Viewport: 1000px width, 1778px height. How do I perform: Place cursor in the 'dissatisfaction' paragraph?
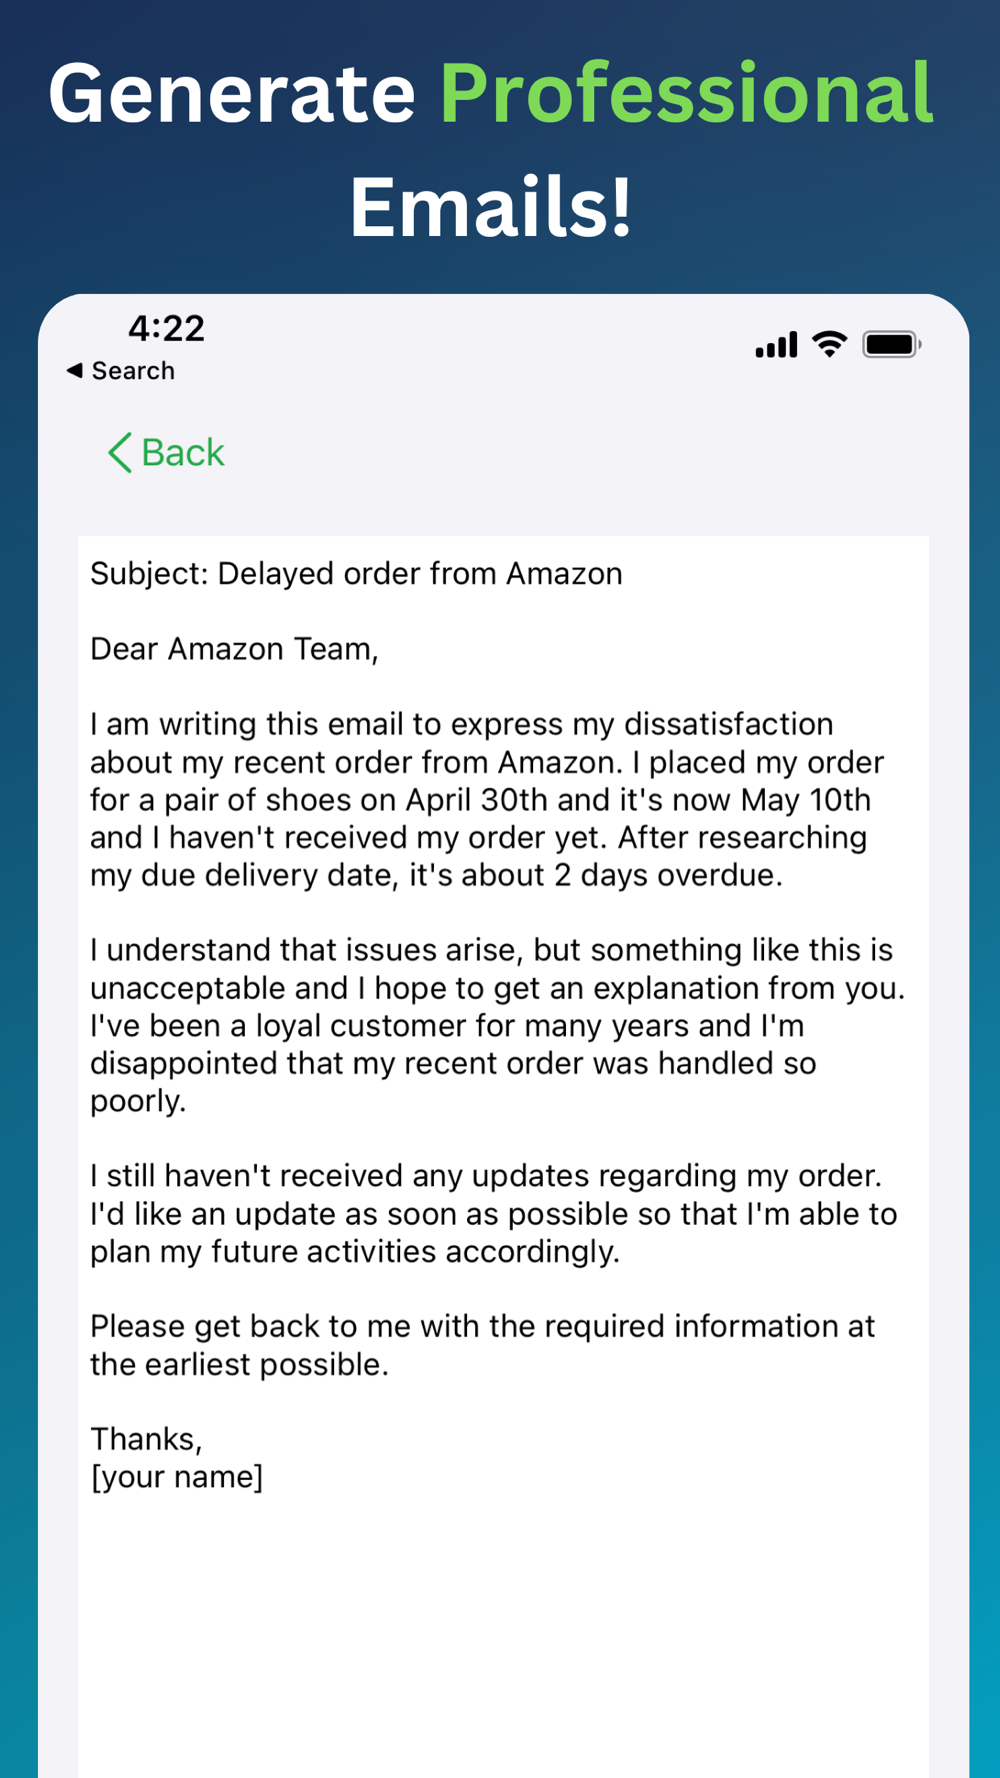tap(487, 800)
